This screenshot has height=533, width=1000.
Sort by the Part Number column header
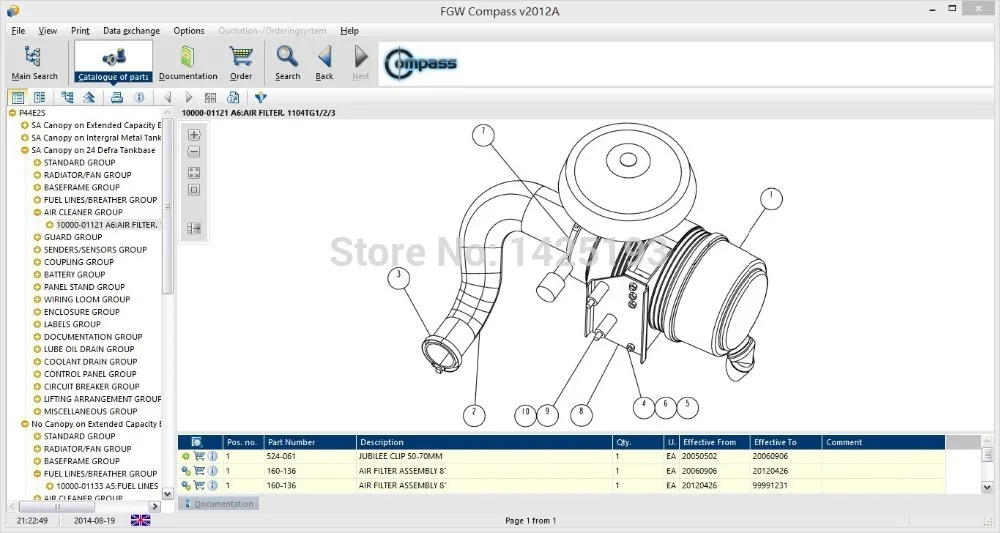click(x=309, y=442)
